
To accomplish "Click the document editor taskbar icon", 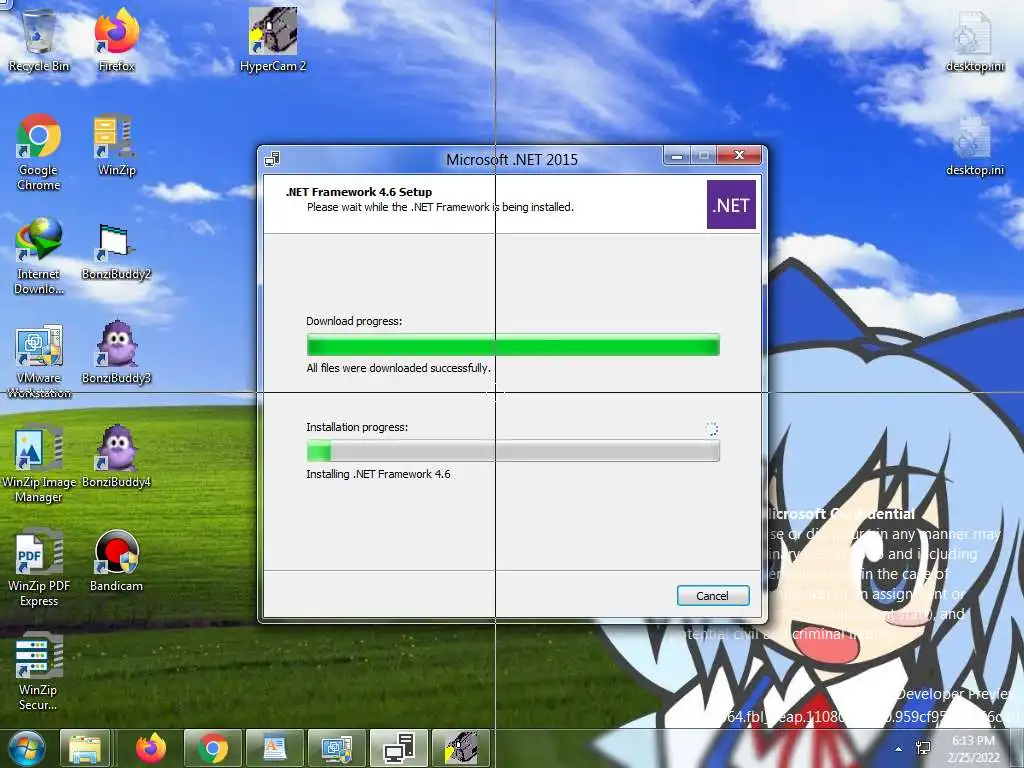I will [274, 748].
